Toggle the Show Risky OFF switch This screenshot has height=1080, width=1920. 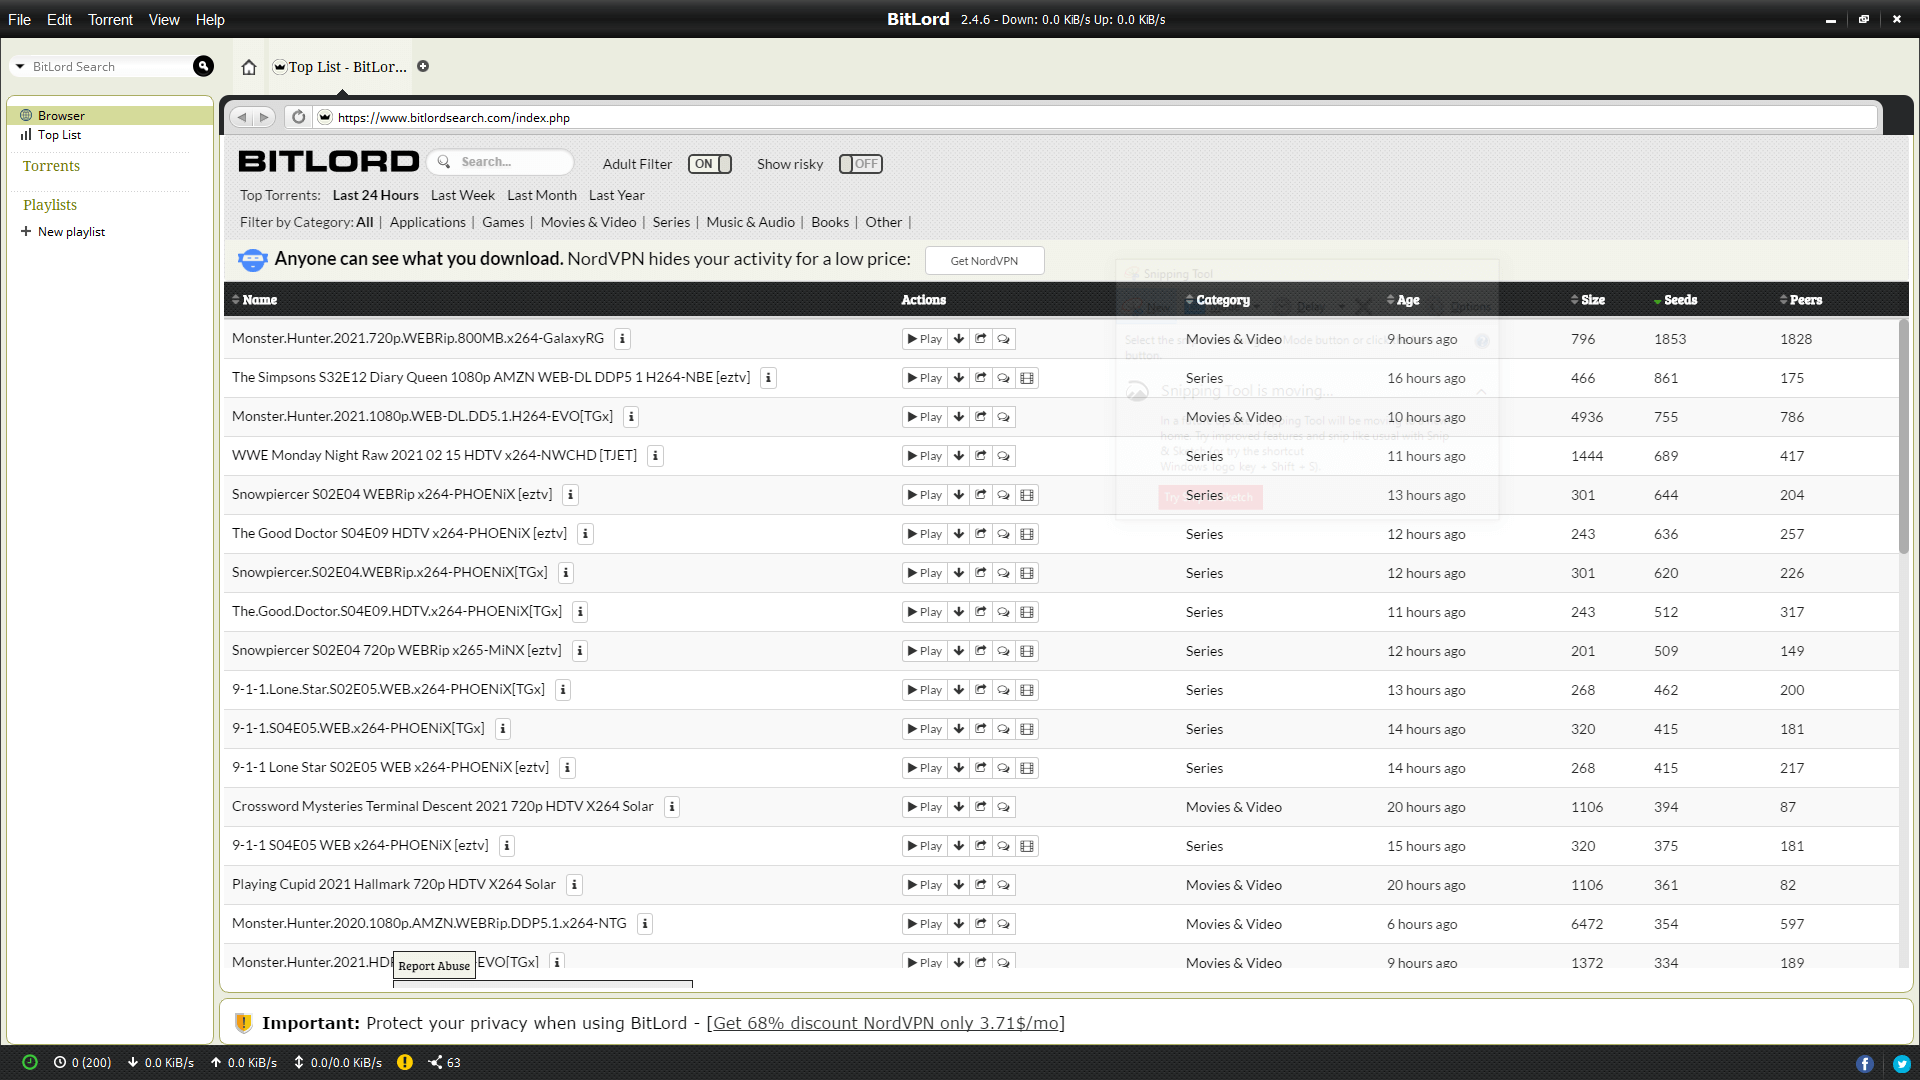tap(861, 164)
